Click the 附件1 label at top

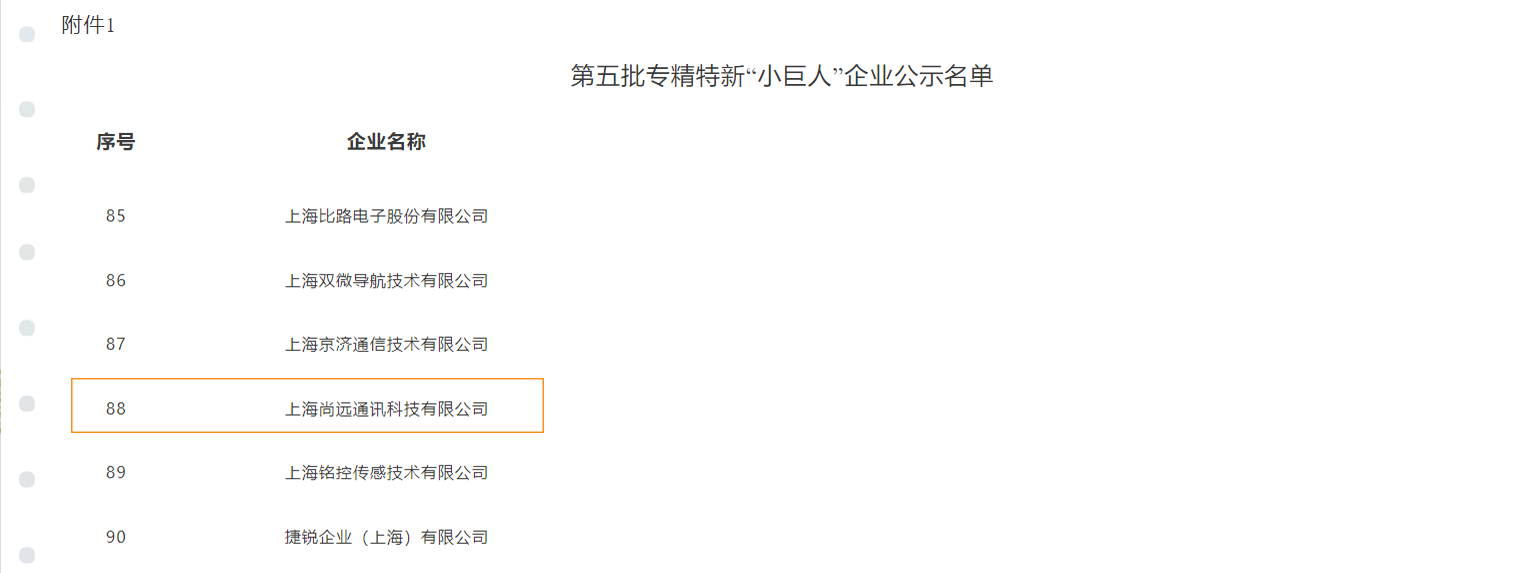88,26
